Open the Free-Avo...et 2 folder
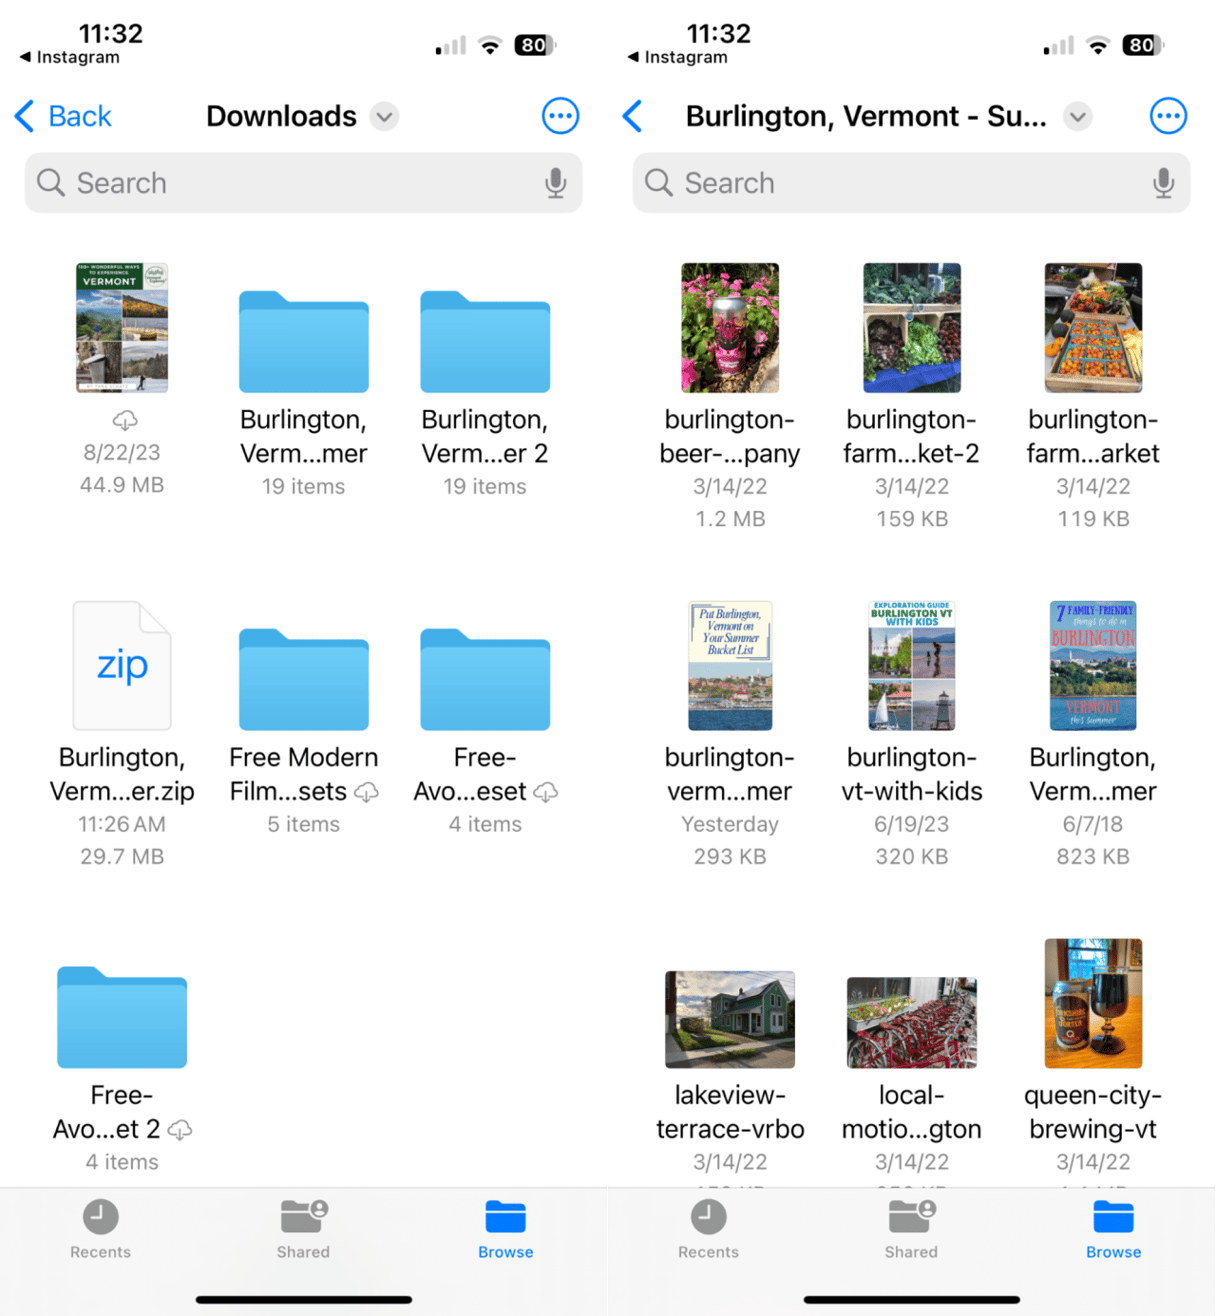The image size is (1216, 1316). point(122,1018)
